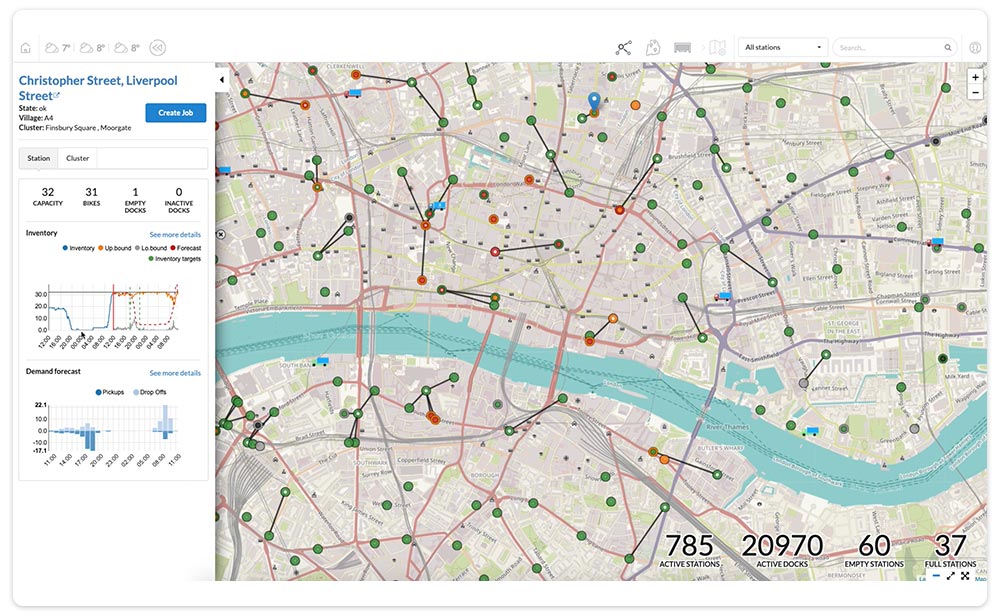Open the map settings icon
1000x616 pixels.
[x=715, y=46]
